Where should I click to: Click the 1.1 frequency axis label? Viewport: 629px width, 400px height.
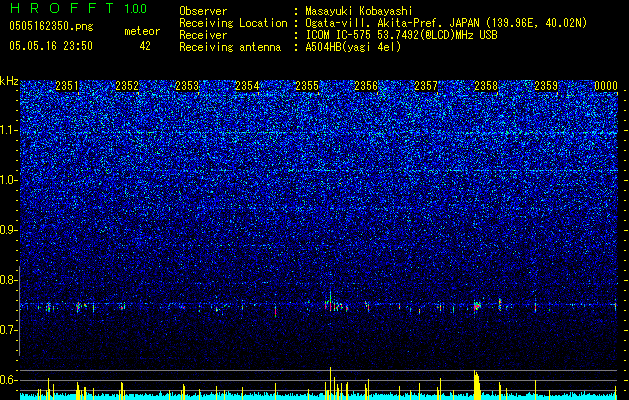(9, 130)
